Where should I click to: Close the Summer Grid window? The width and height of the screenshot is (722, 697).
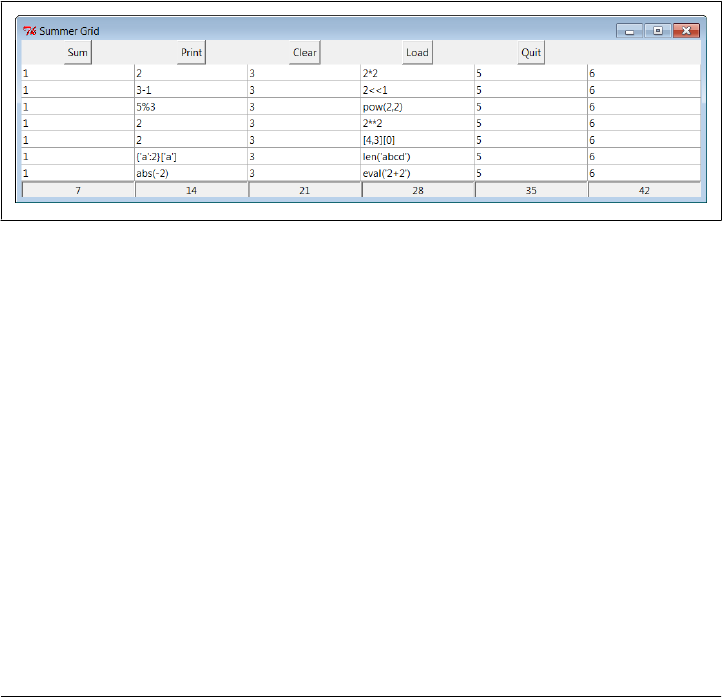pyautogui.click(x=686, y=31)
